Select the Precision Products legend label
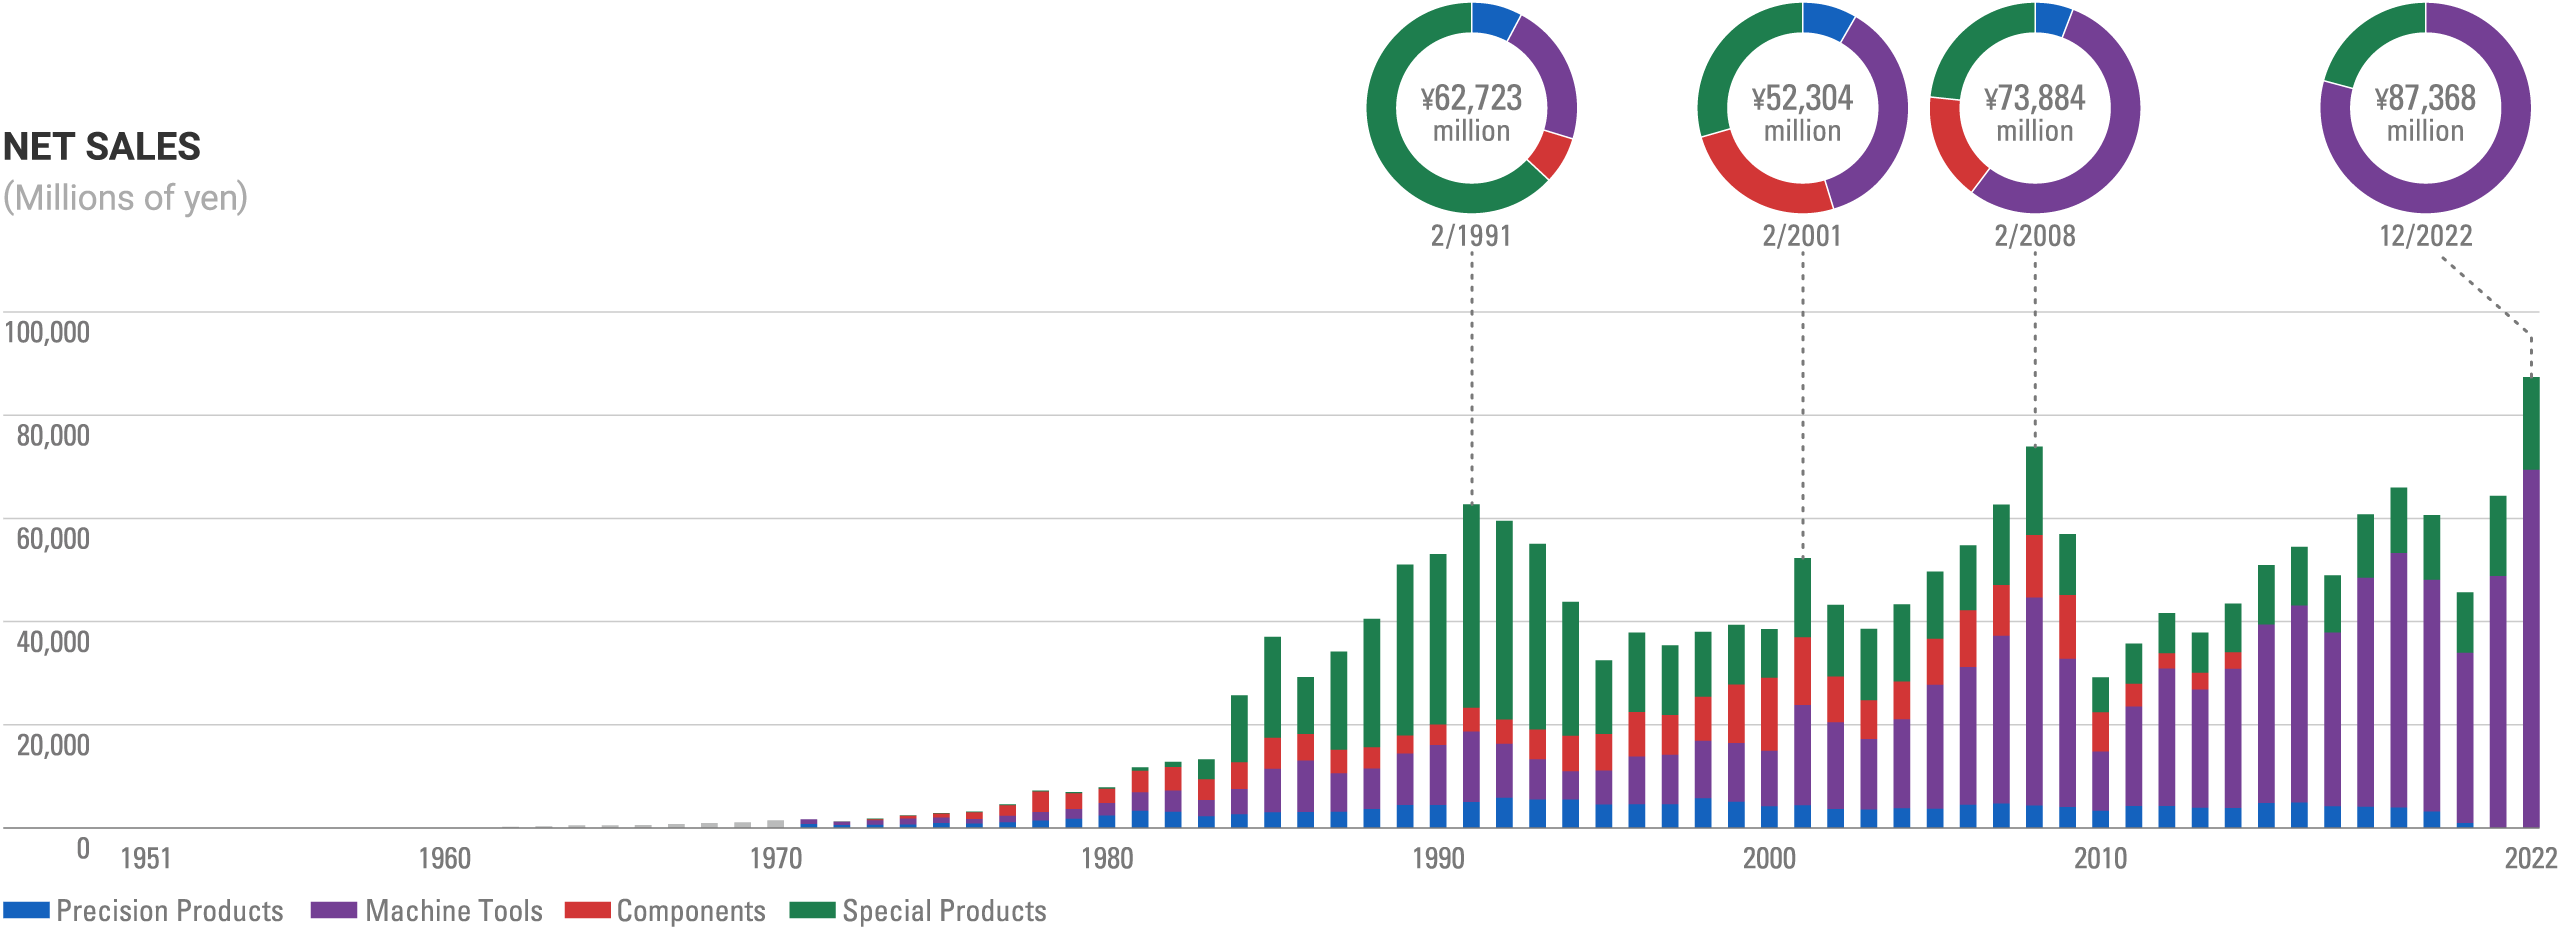Viewport: 2560px width, 928px height. pos(170,911)
